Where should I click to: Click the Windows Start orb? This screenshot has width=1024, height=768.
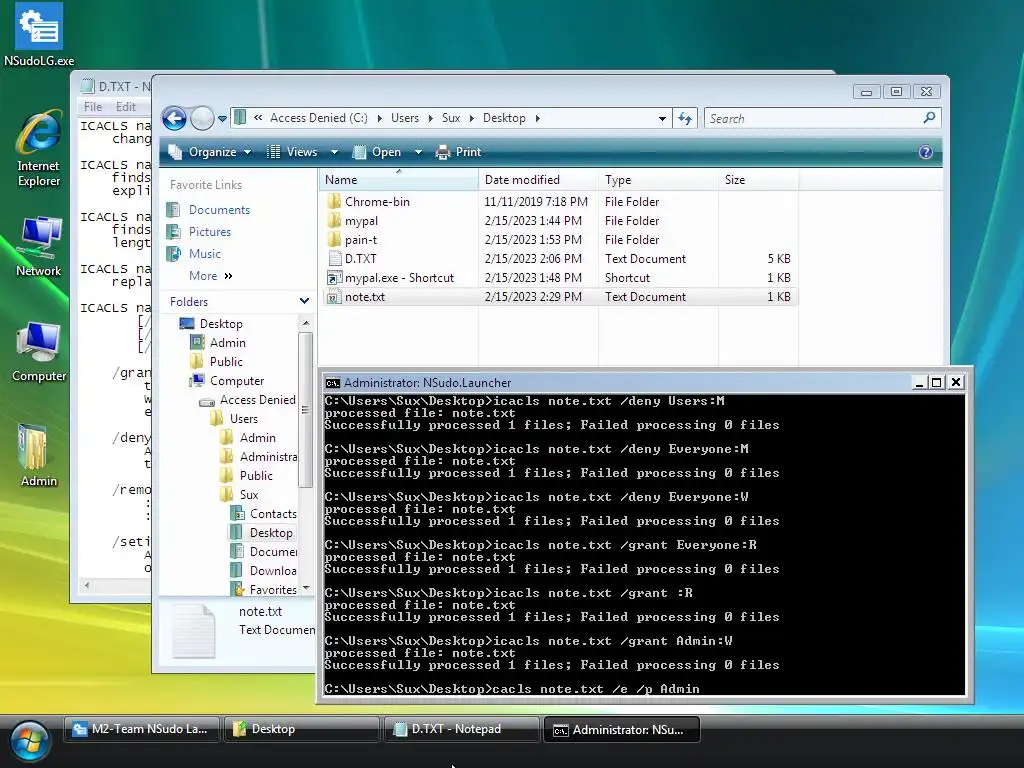29,741
